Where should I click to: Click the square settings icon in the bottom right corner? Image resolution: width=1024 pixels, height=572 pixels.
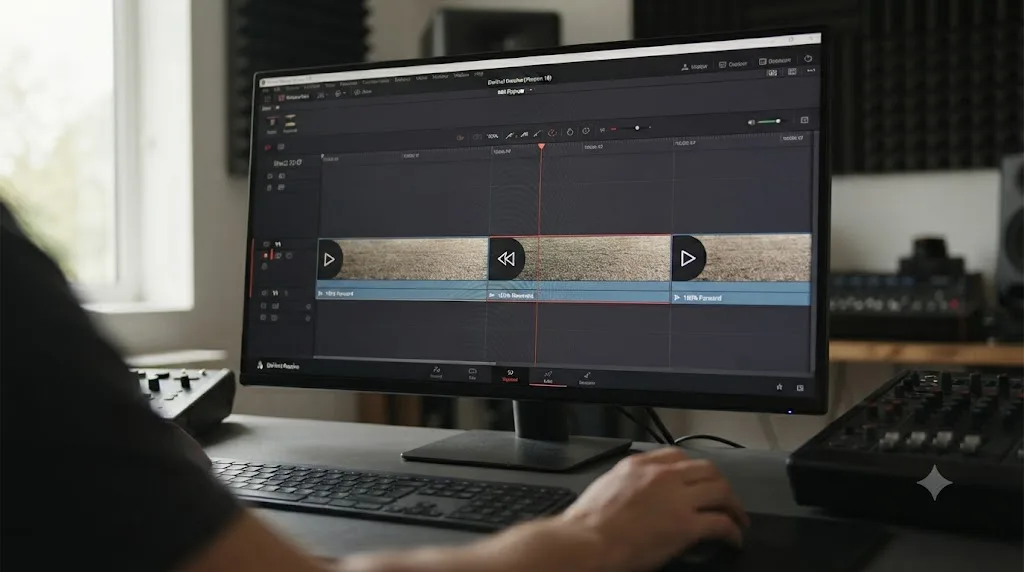point(800,388)
